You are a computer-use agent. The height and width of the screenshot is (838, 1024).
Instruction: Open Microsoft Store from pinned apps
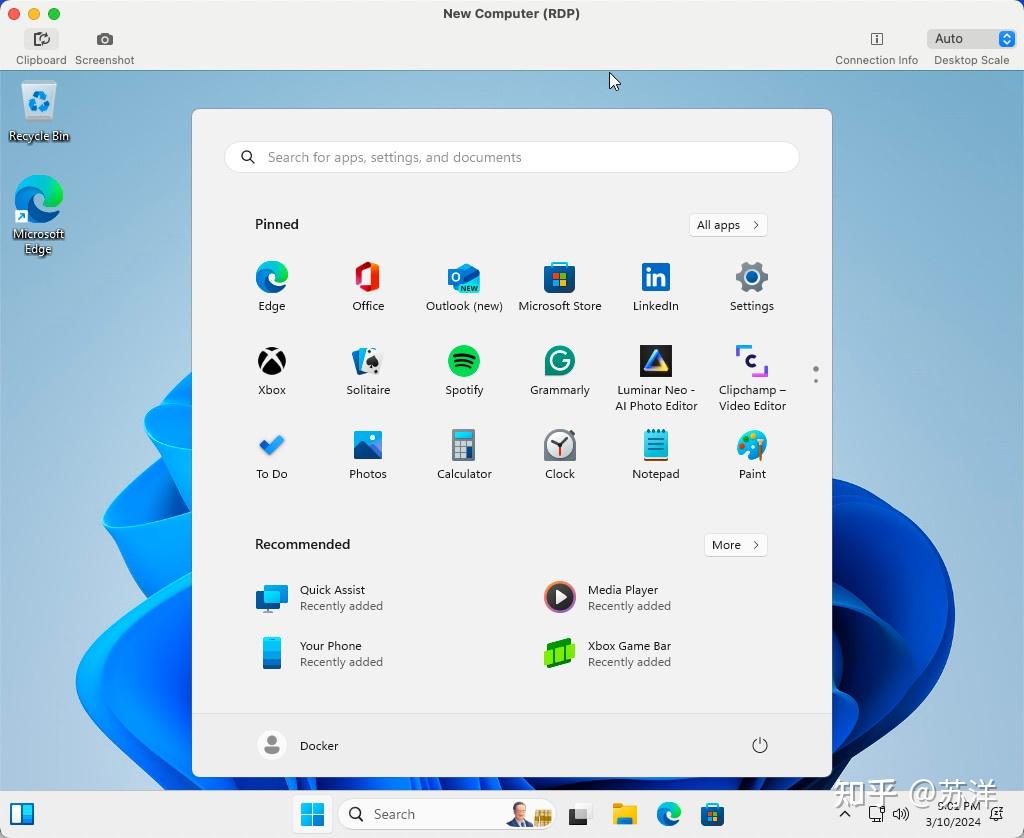tap(560, 287)
